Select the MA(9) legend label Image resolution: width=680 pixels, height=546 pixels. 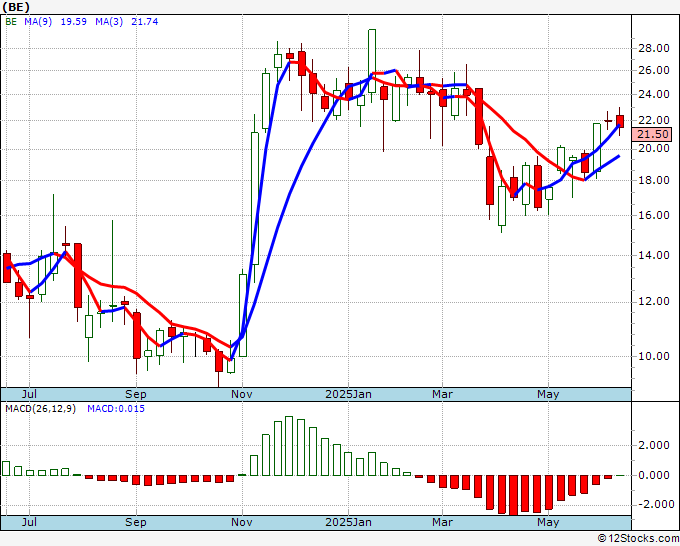coord(38,22)
